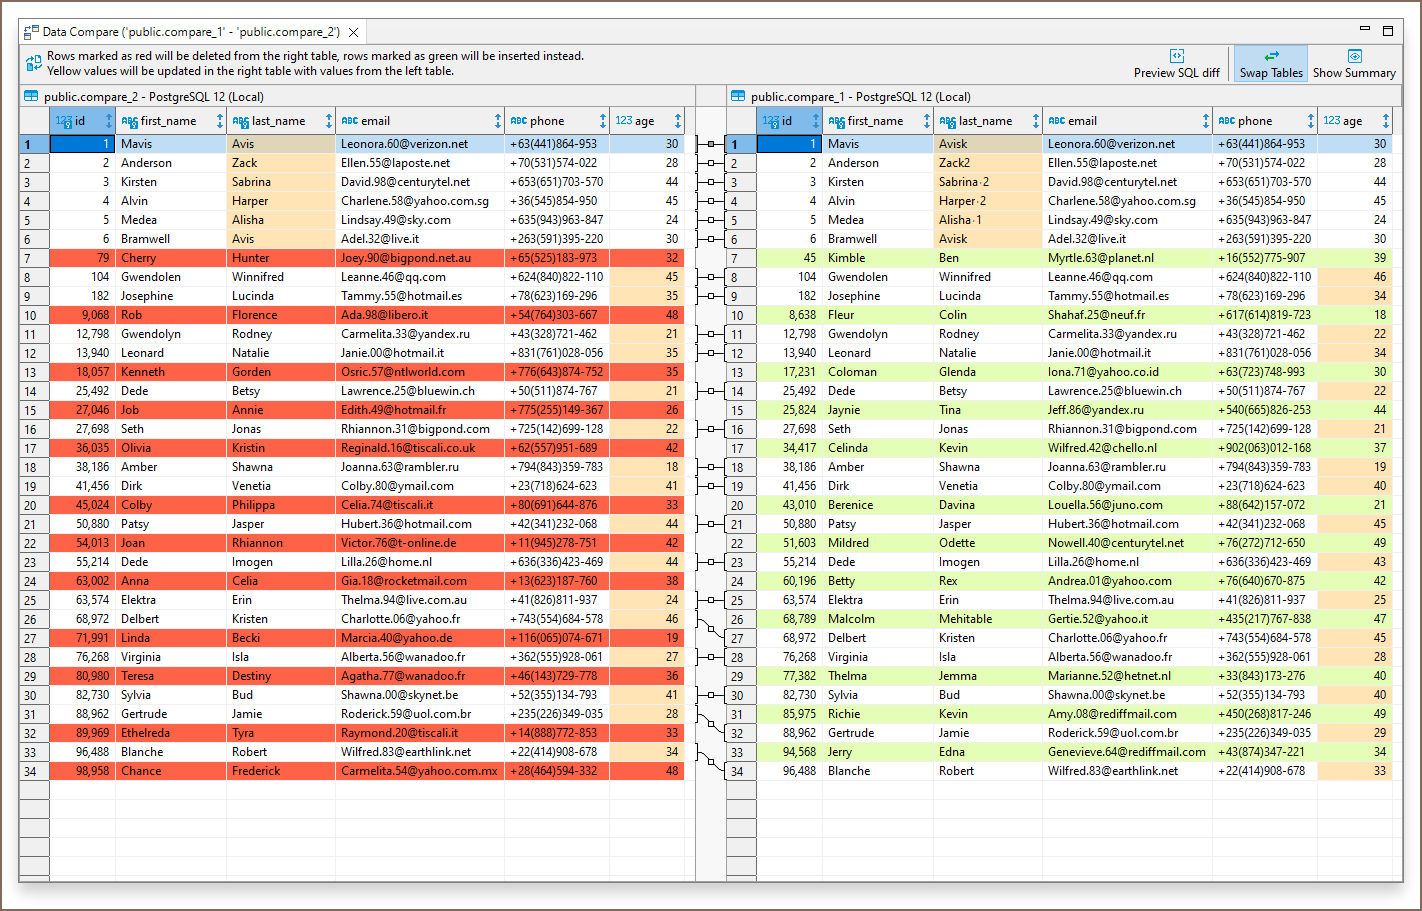Click the row link connector for row 1
Screen dimensions: 1422x911
(711, 144)
